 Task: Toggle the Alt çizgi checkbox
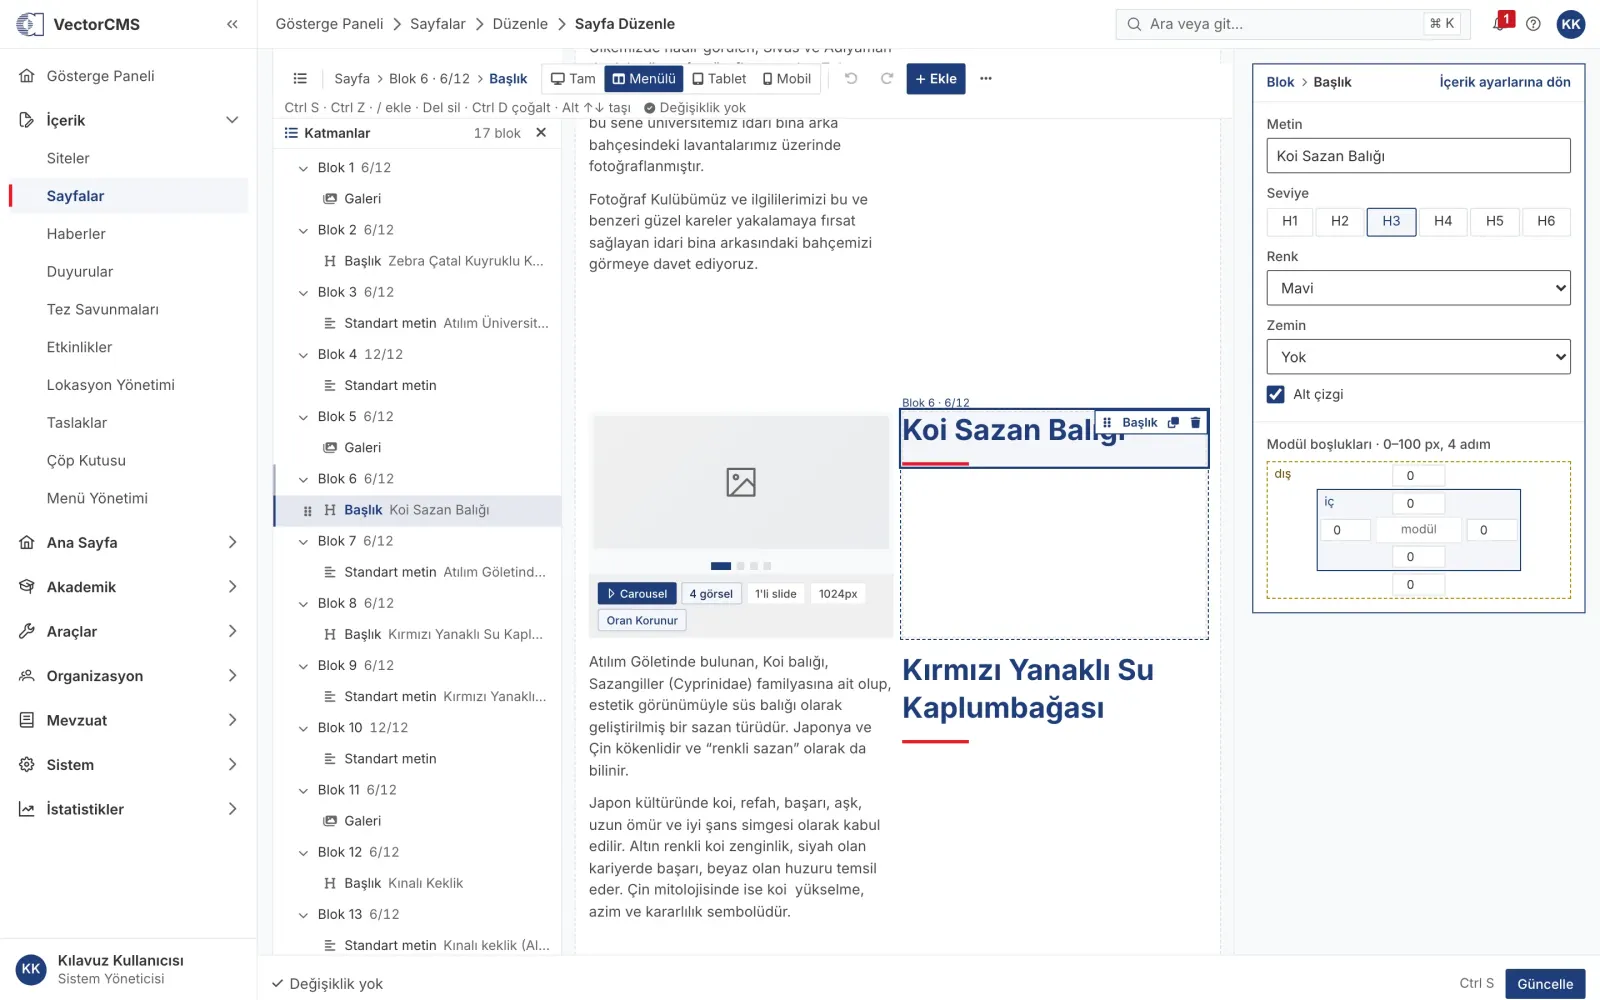(x=1276, y=394)
